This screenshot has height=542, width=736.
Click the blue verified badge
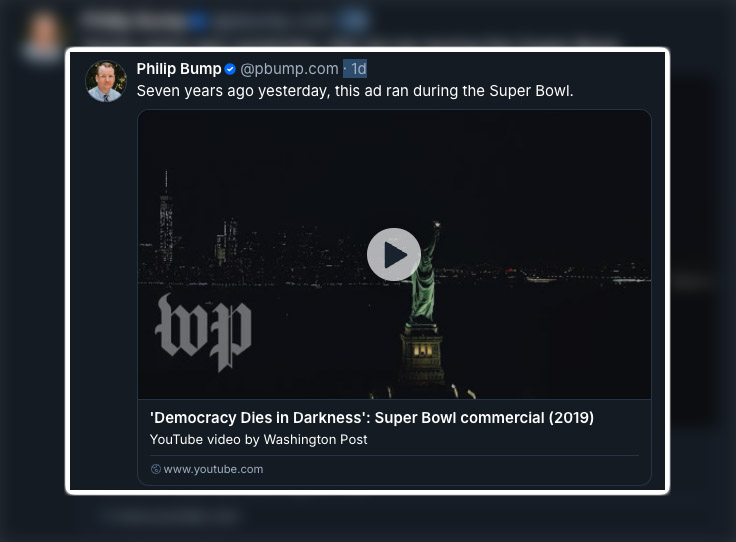[230, 69]
